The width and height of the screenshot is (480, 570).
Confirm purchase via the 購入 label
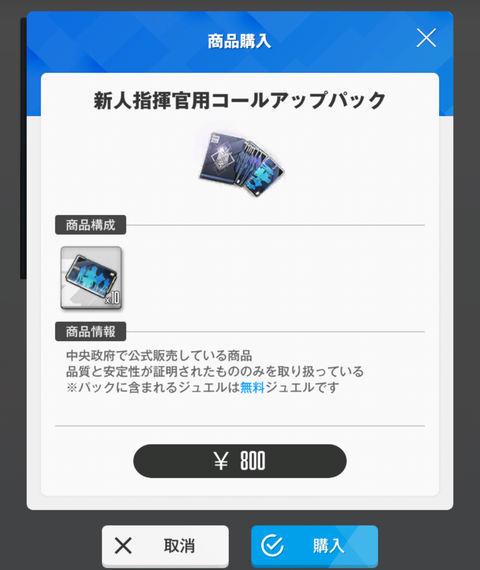coord(329,546)
